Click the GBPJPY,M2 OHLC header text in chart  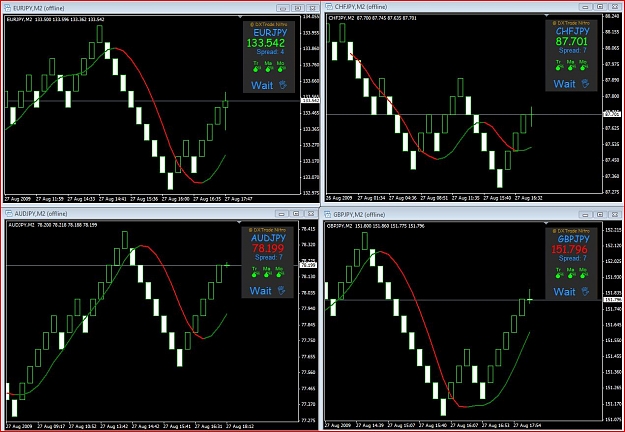375,226
